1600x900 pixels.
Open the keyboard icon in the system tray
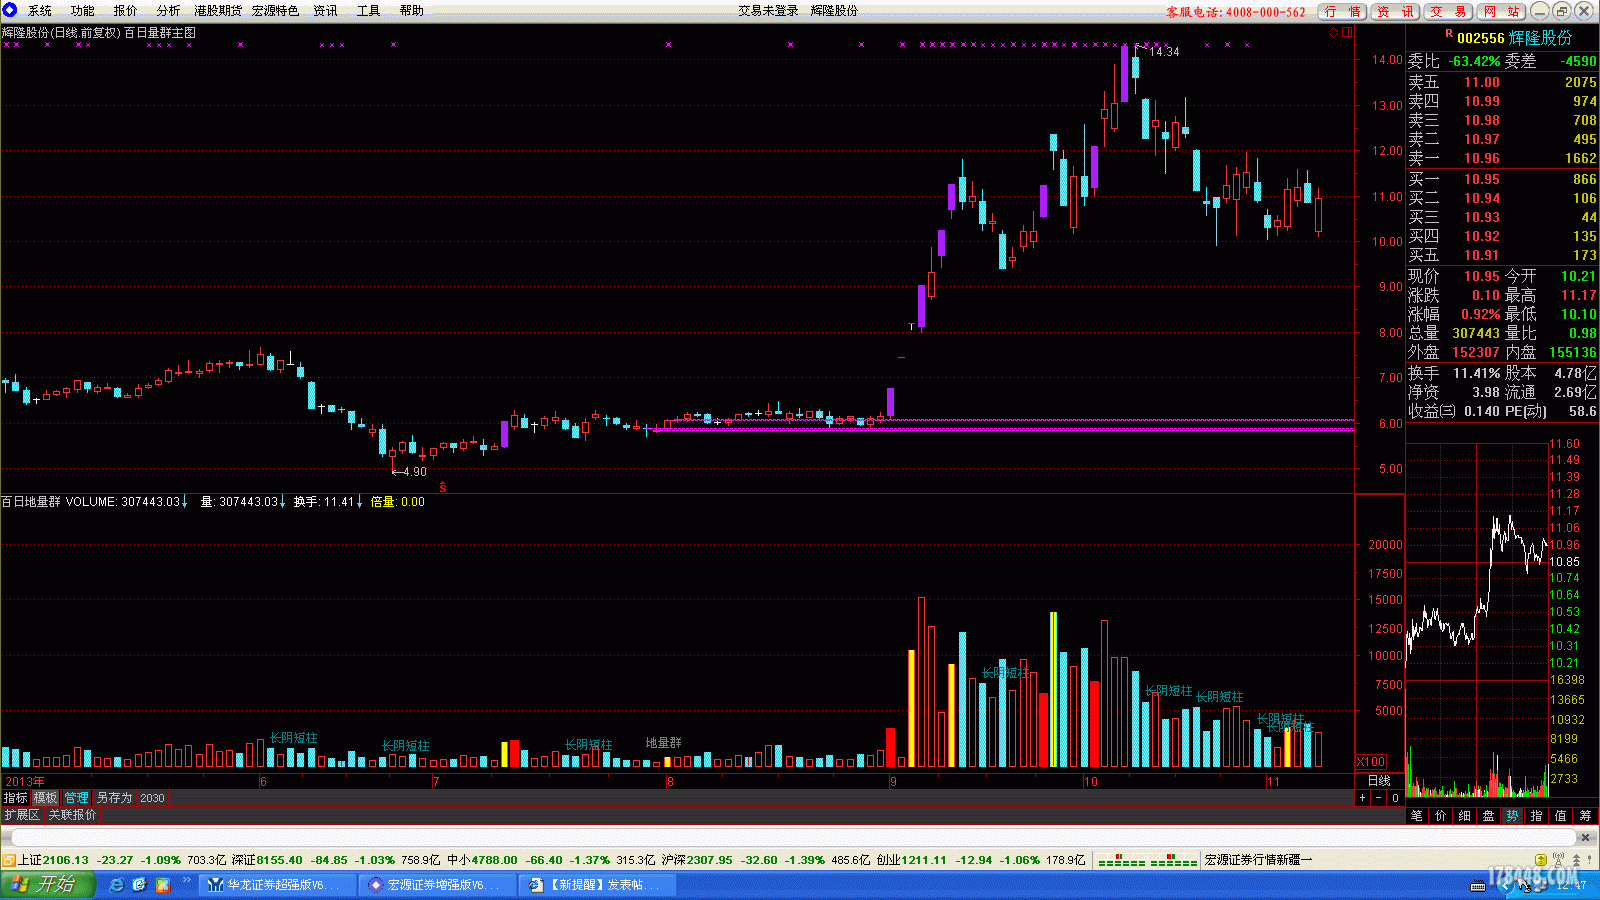tap(1478, 885)
